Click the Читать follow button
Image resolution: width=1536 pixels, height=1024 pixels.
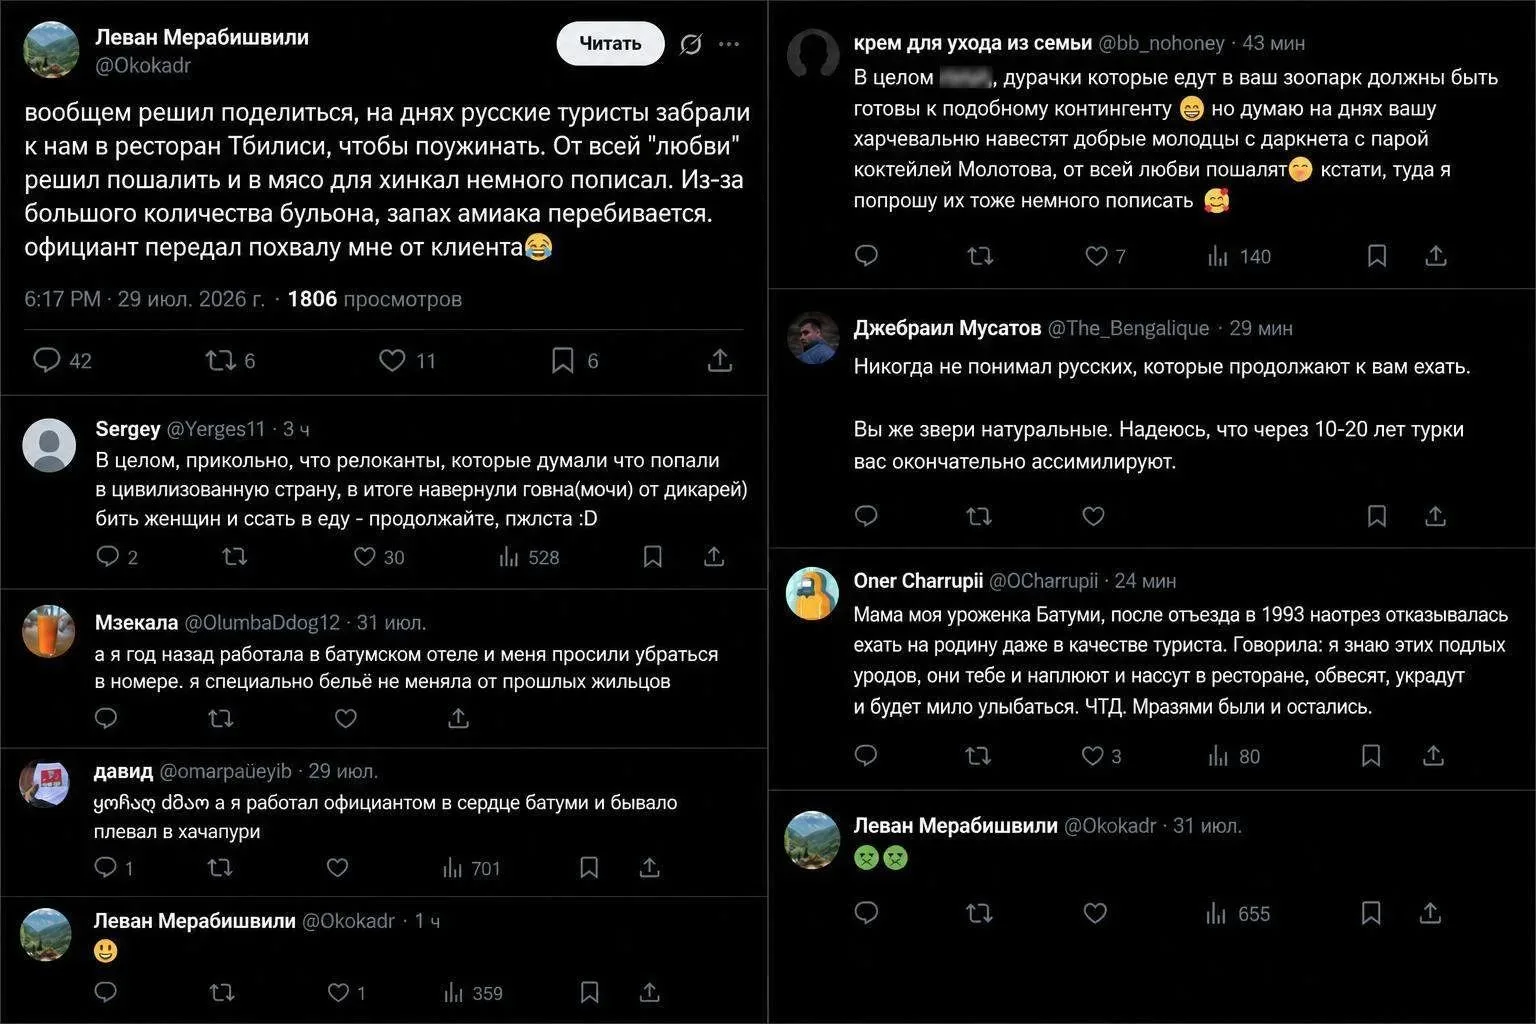tap(610, 43)
